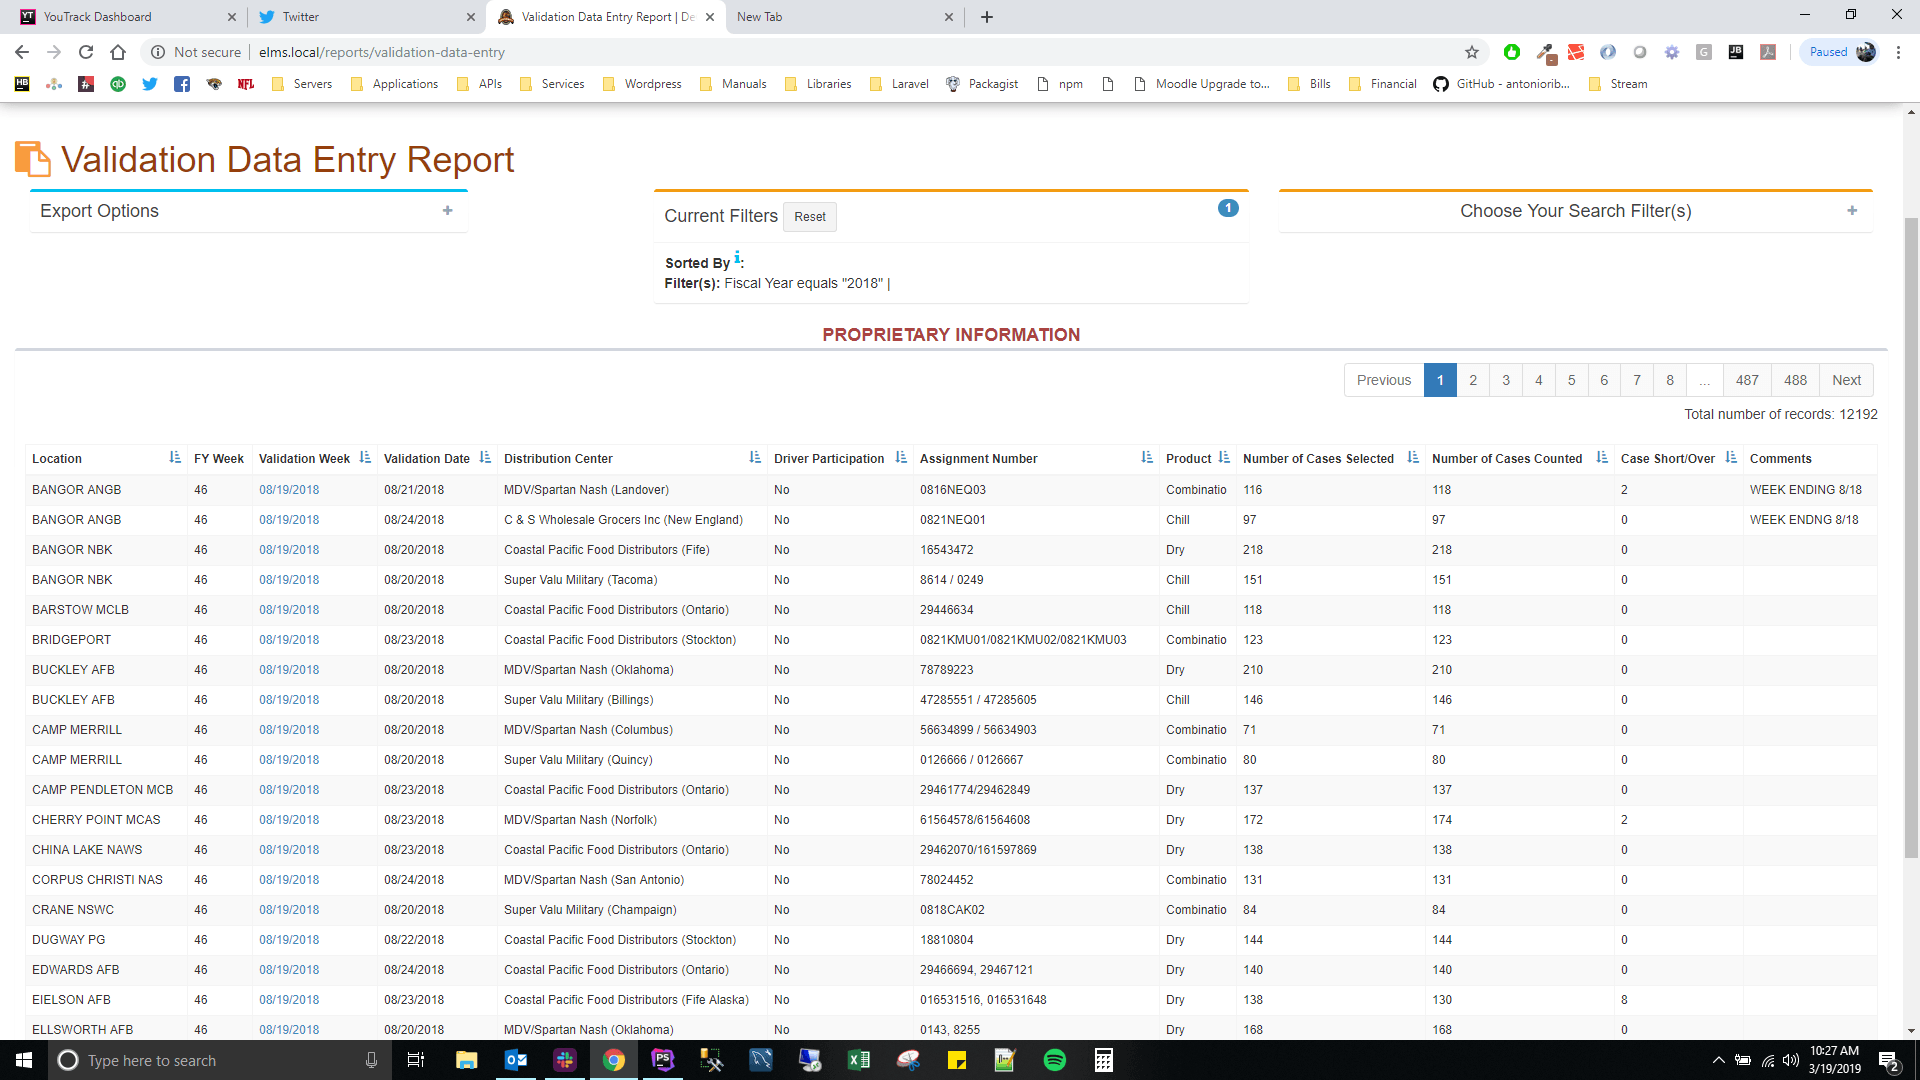Image resolution: width=1920 pixels, height=1080 pixels.
Task: Click Previous pagination button
Action: (x=1384, y=380)
